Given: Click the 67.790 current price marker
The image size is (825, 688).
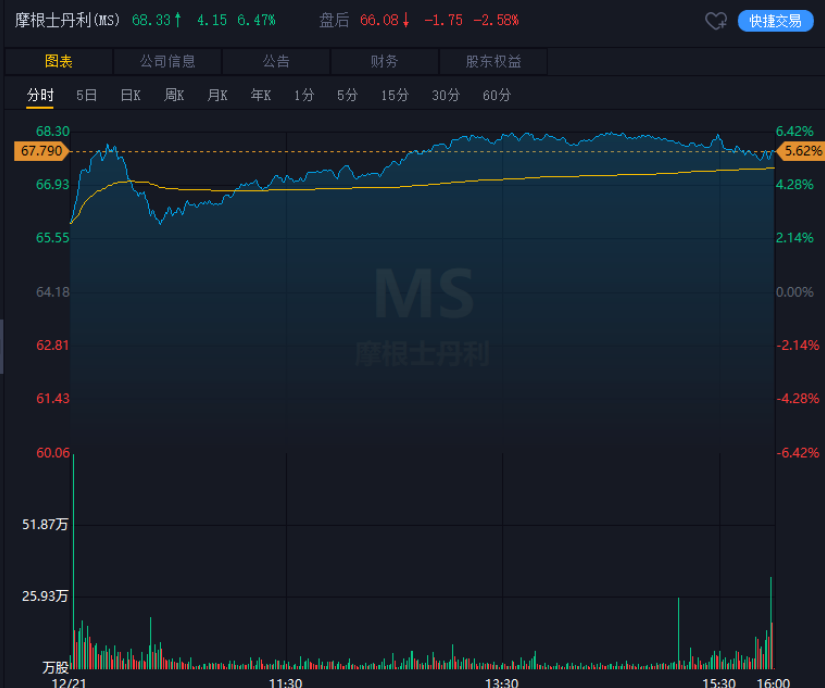Looking at the screenshot, I should 40,151.
